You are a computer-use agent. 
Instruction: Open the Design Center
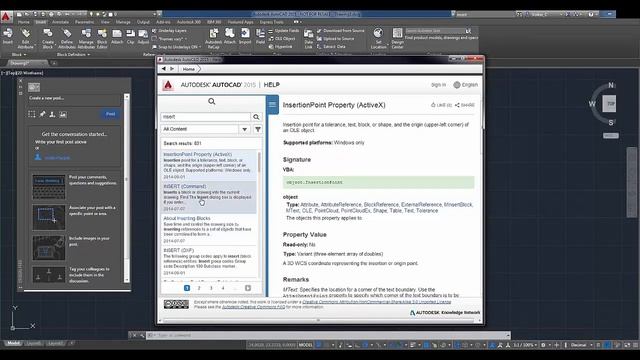point(398,38)
